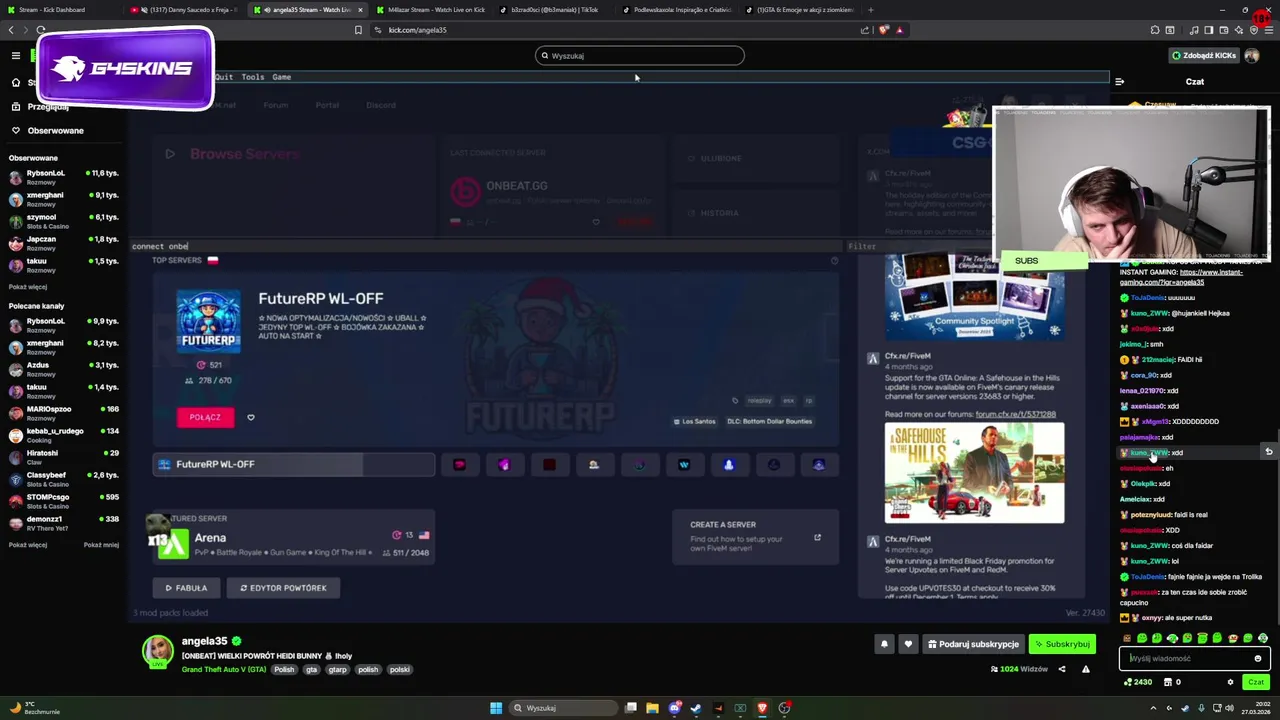
Task: Open the Game menu in FiveM console
Action: 282,77
